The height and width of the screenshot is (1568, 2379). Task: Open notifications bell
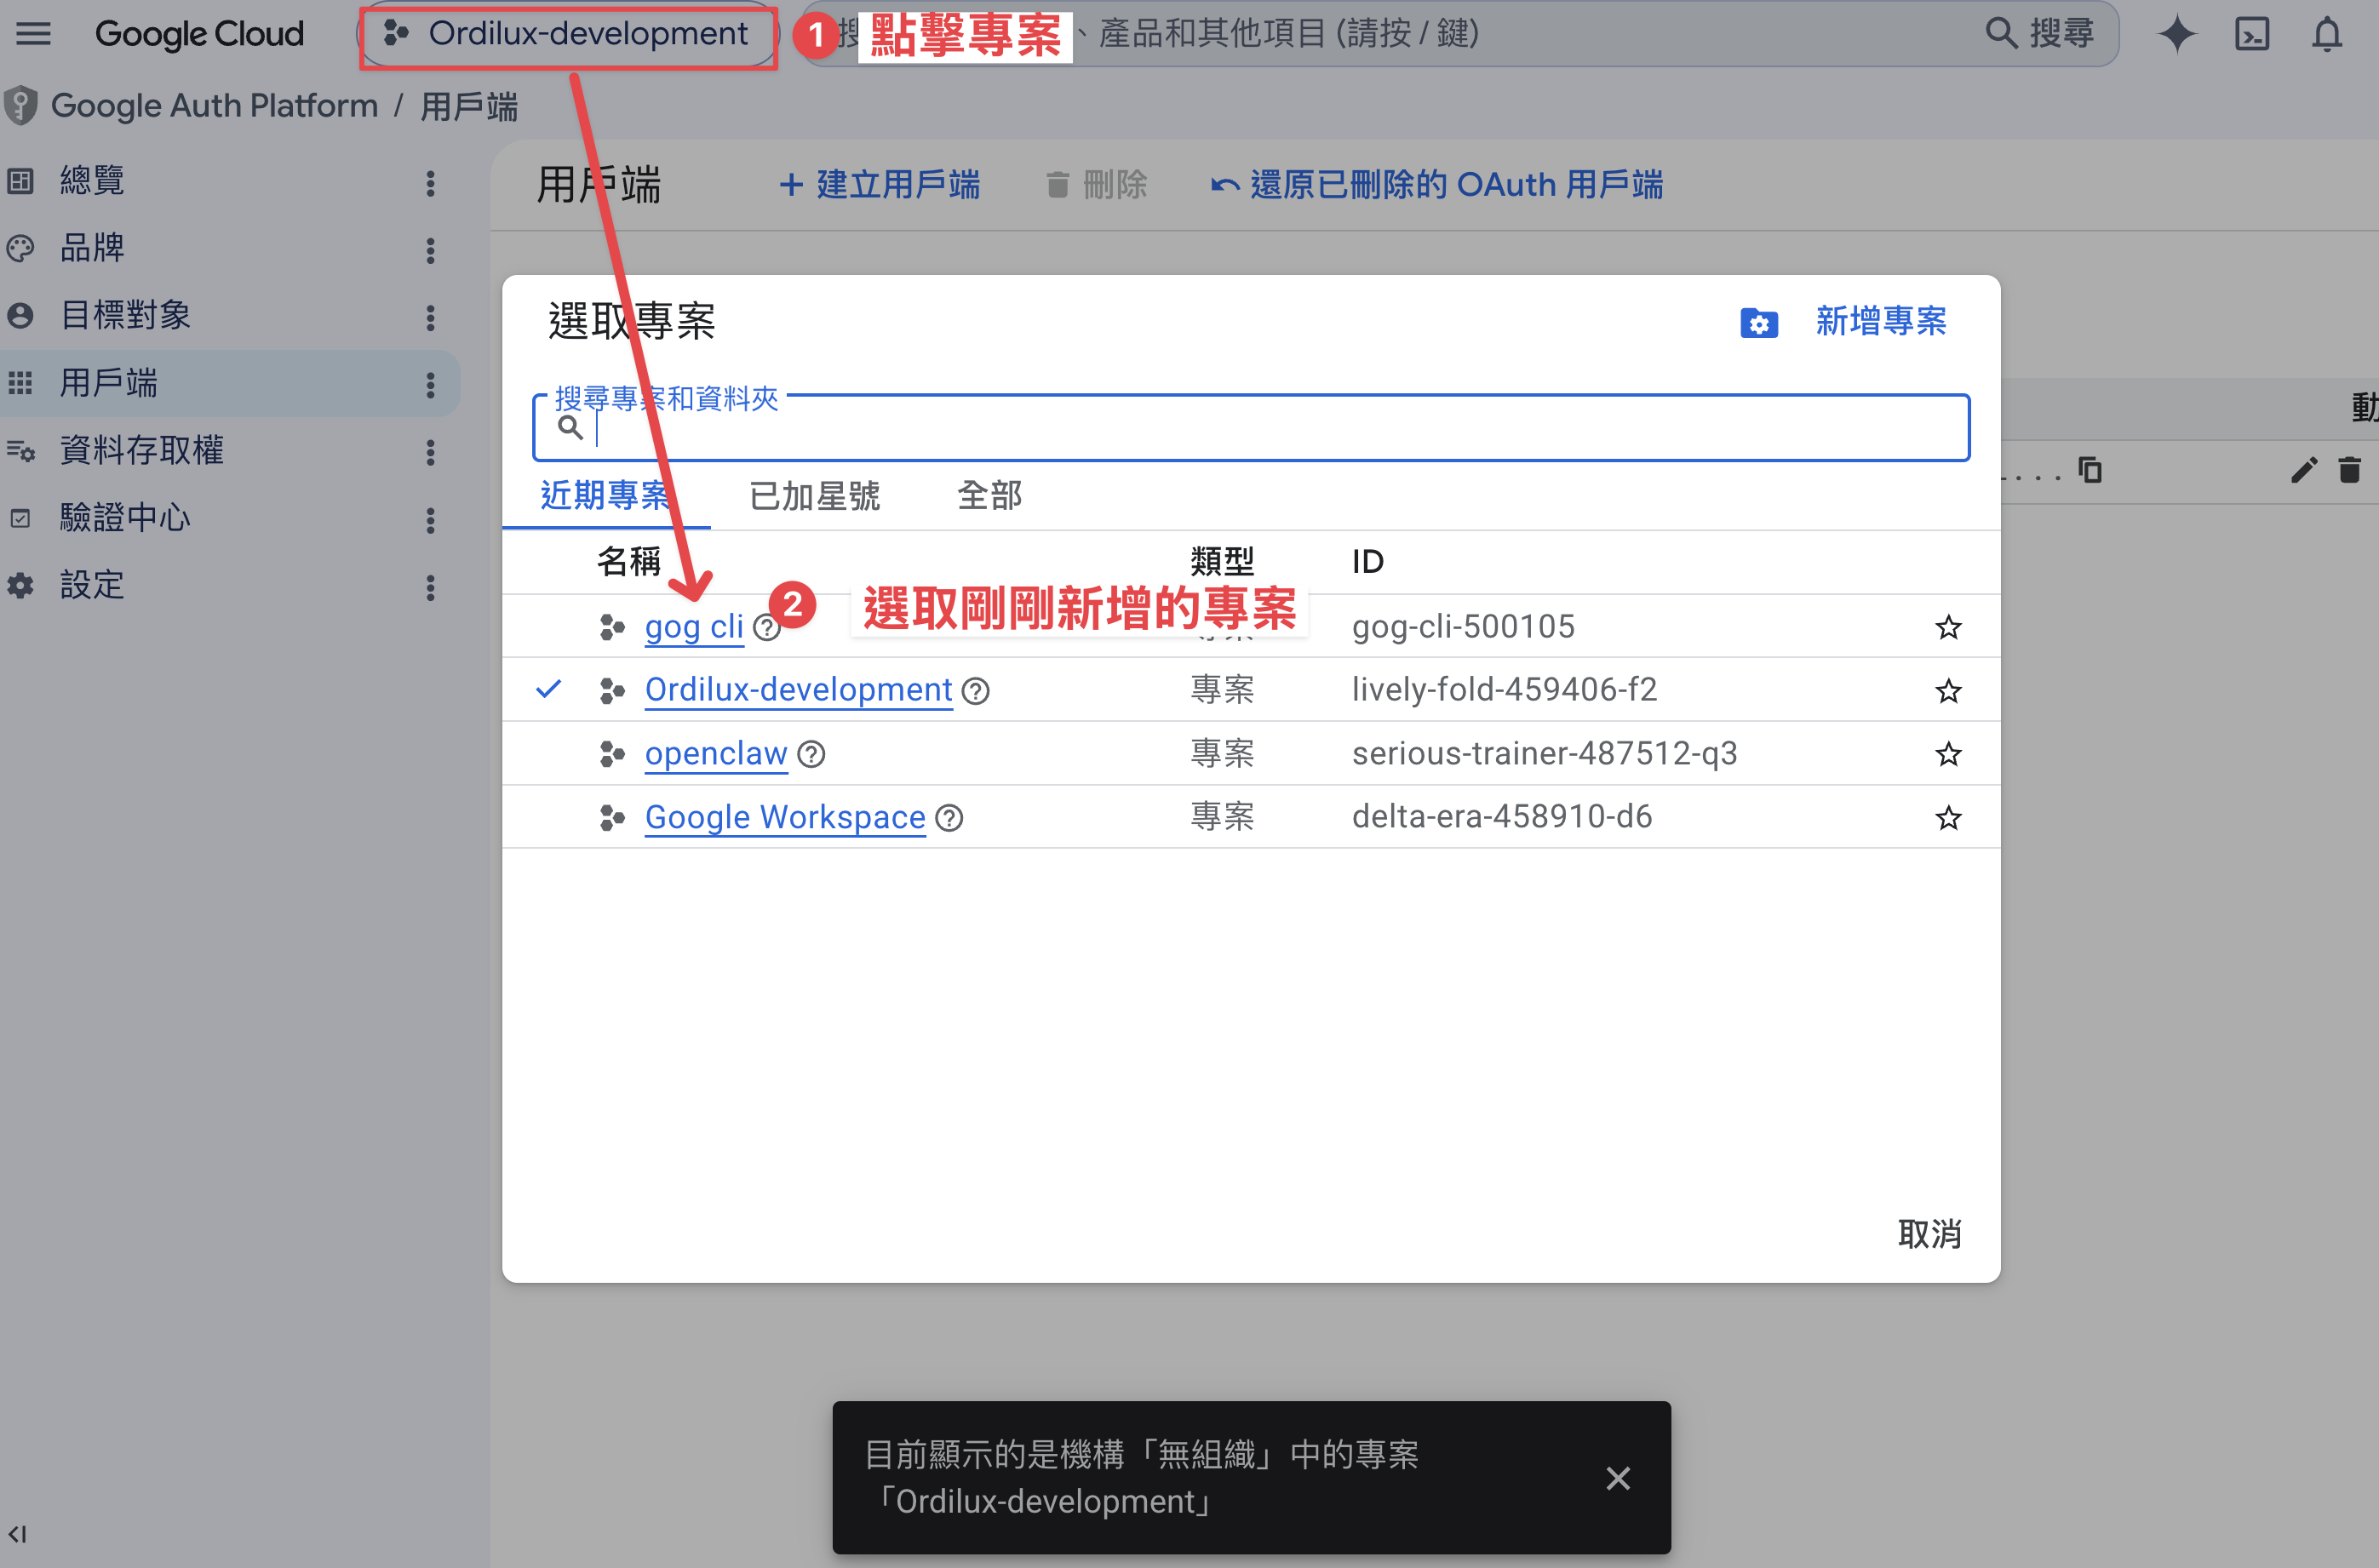(2326, 34)
